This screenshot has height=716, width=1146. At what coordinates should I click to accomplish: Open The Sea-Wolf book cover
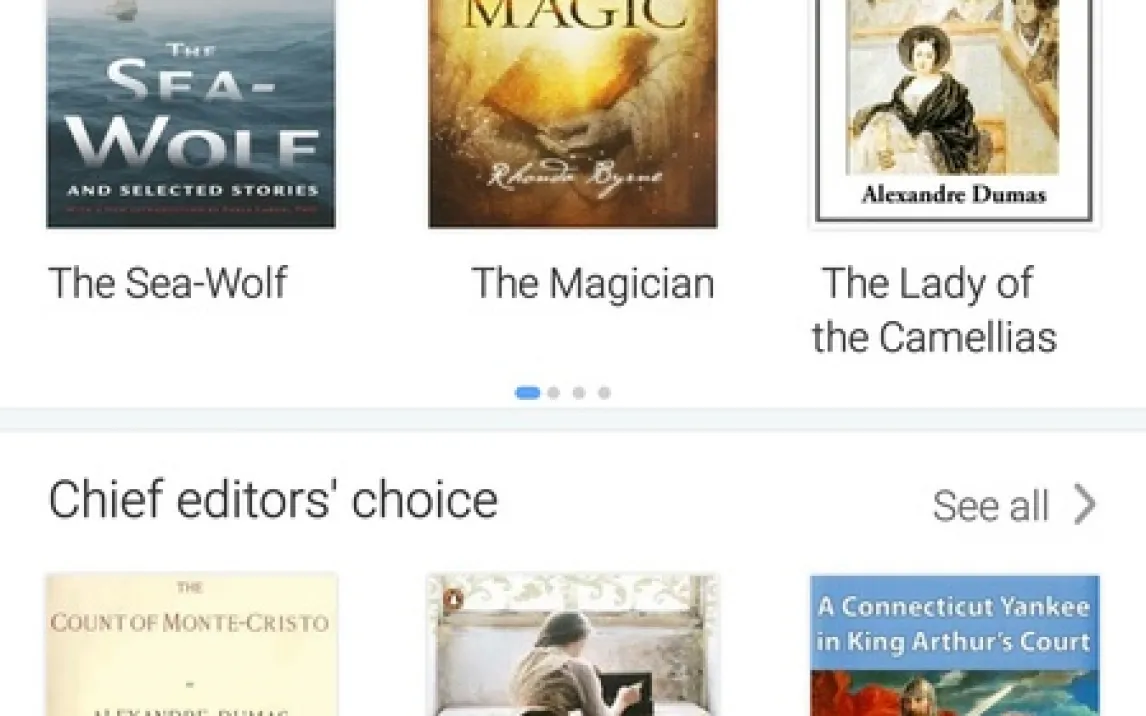point(191,113)
